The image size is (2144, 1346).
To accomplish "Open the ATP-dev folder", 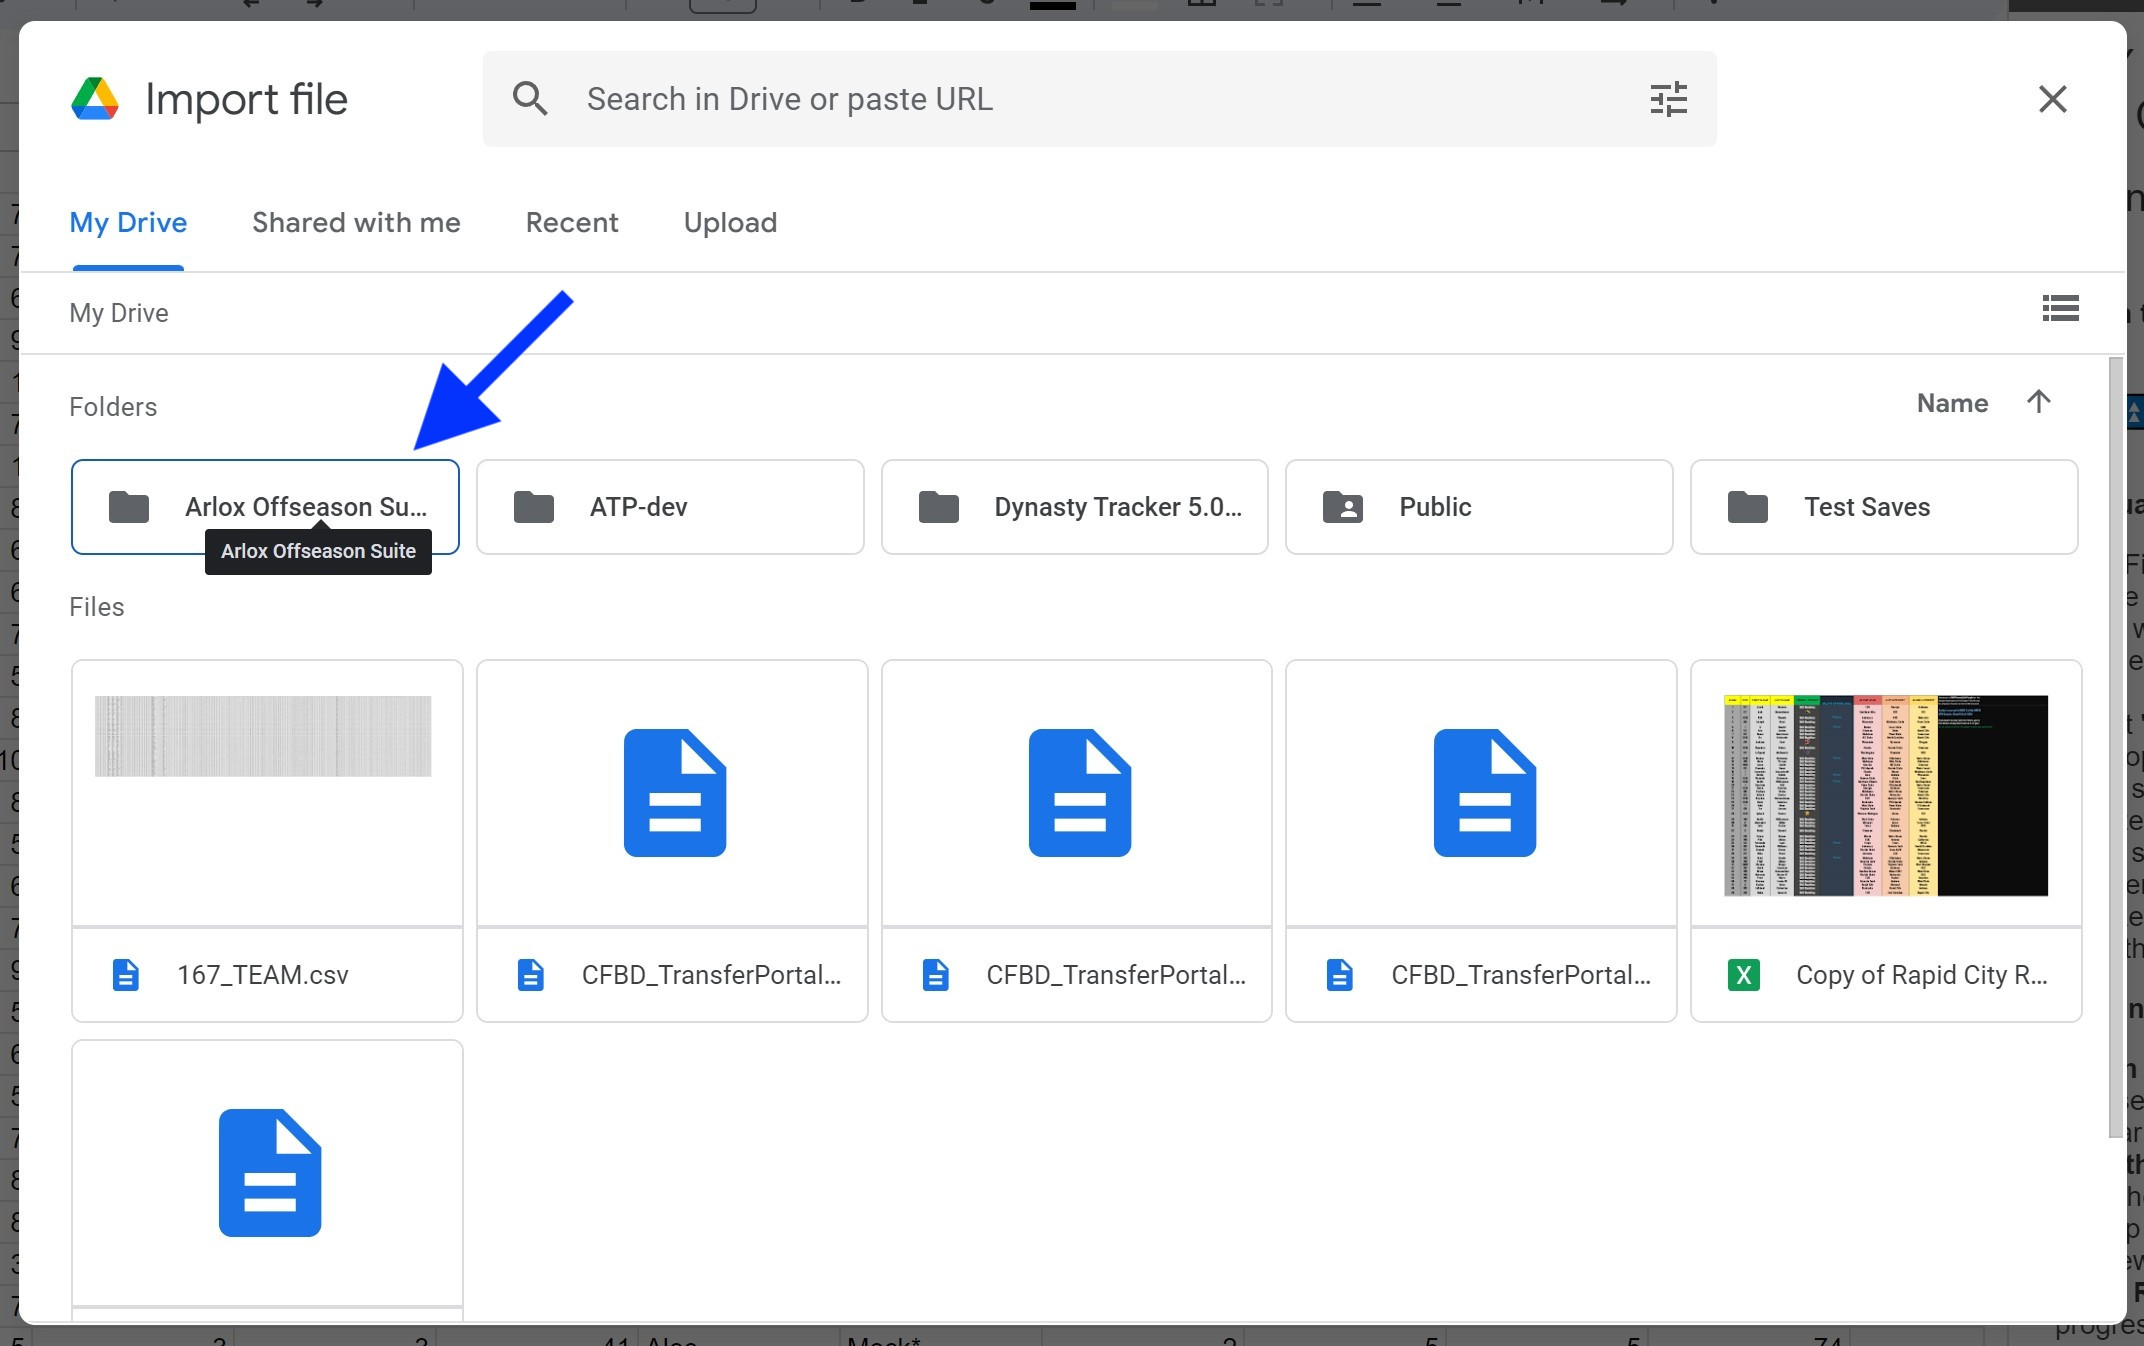I will coord(669,507).
